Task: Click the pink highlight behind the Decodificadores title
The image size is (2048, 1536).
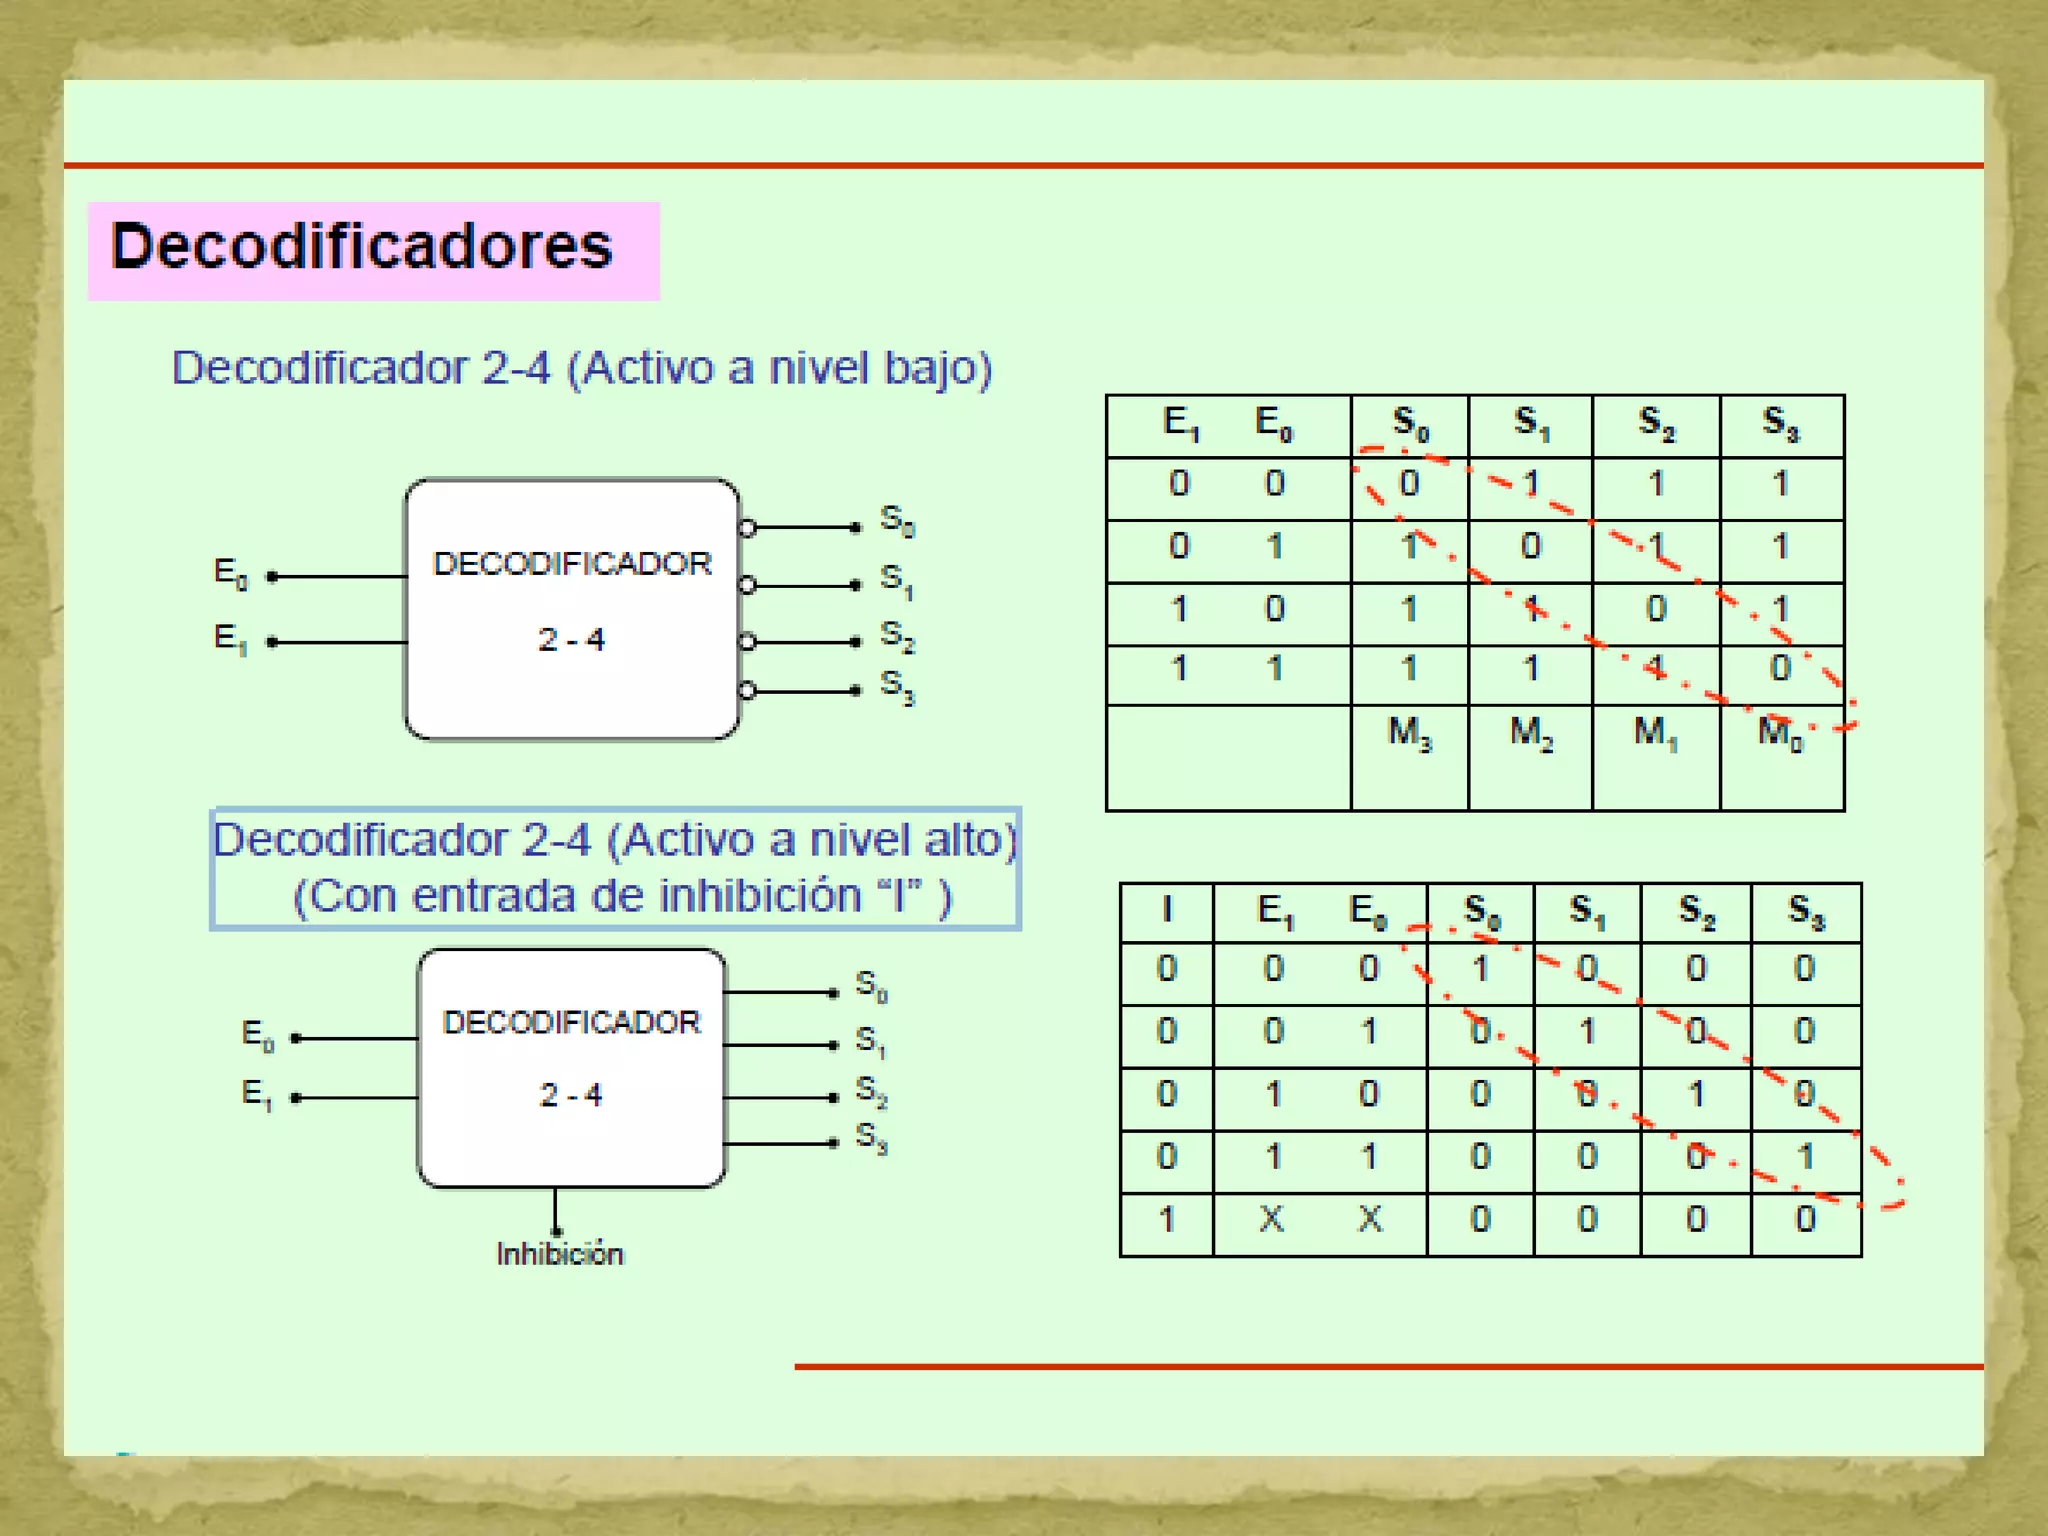Action: [x=635, y=251]
